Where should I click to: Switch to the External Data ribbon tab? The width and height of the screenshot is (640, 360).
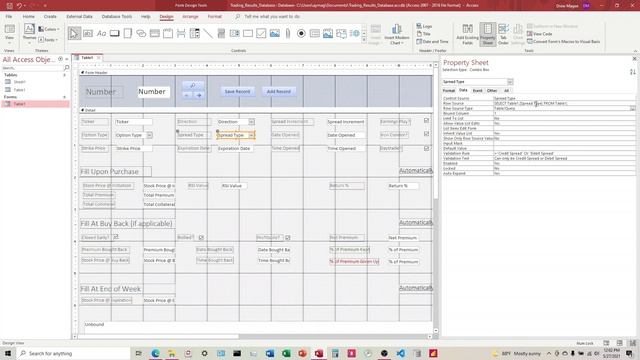coord(79,16)
